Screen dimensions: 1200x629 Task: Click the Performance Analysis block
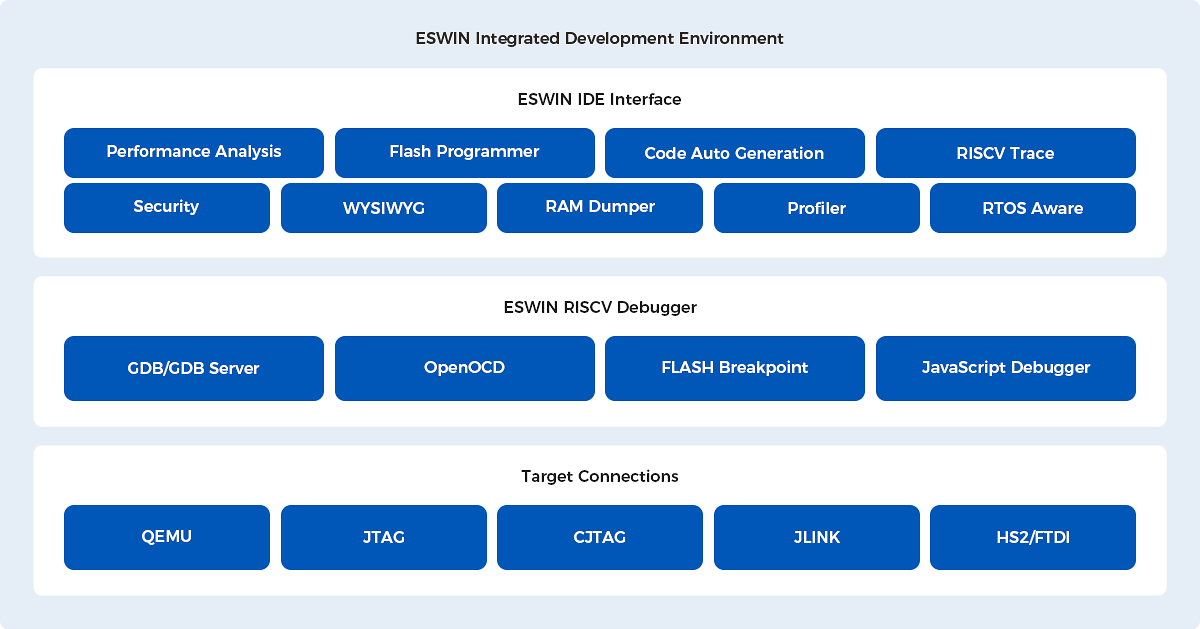[x=194, y=153]
